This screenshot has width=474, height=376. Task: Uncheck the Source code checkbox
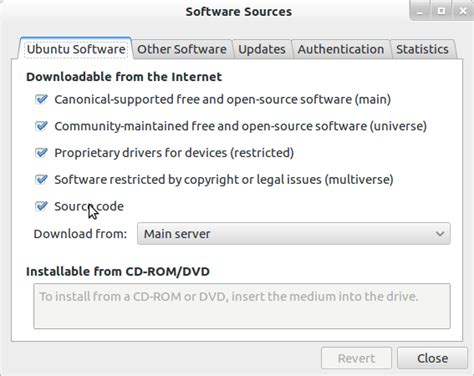tap(41, 206)
